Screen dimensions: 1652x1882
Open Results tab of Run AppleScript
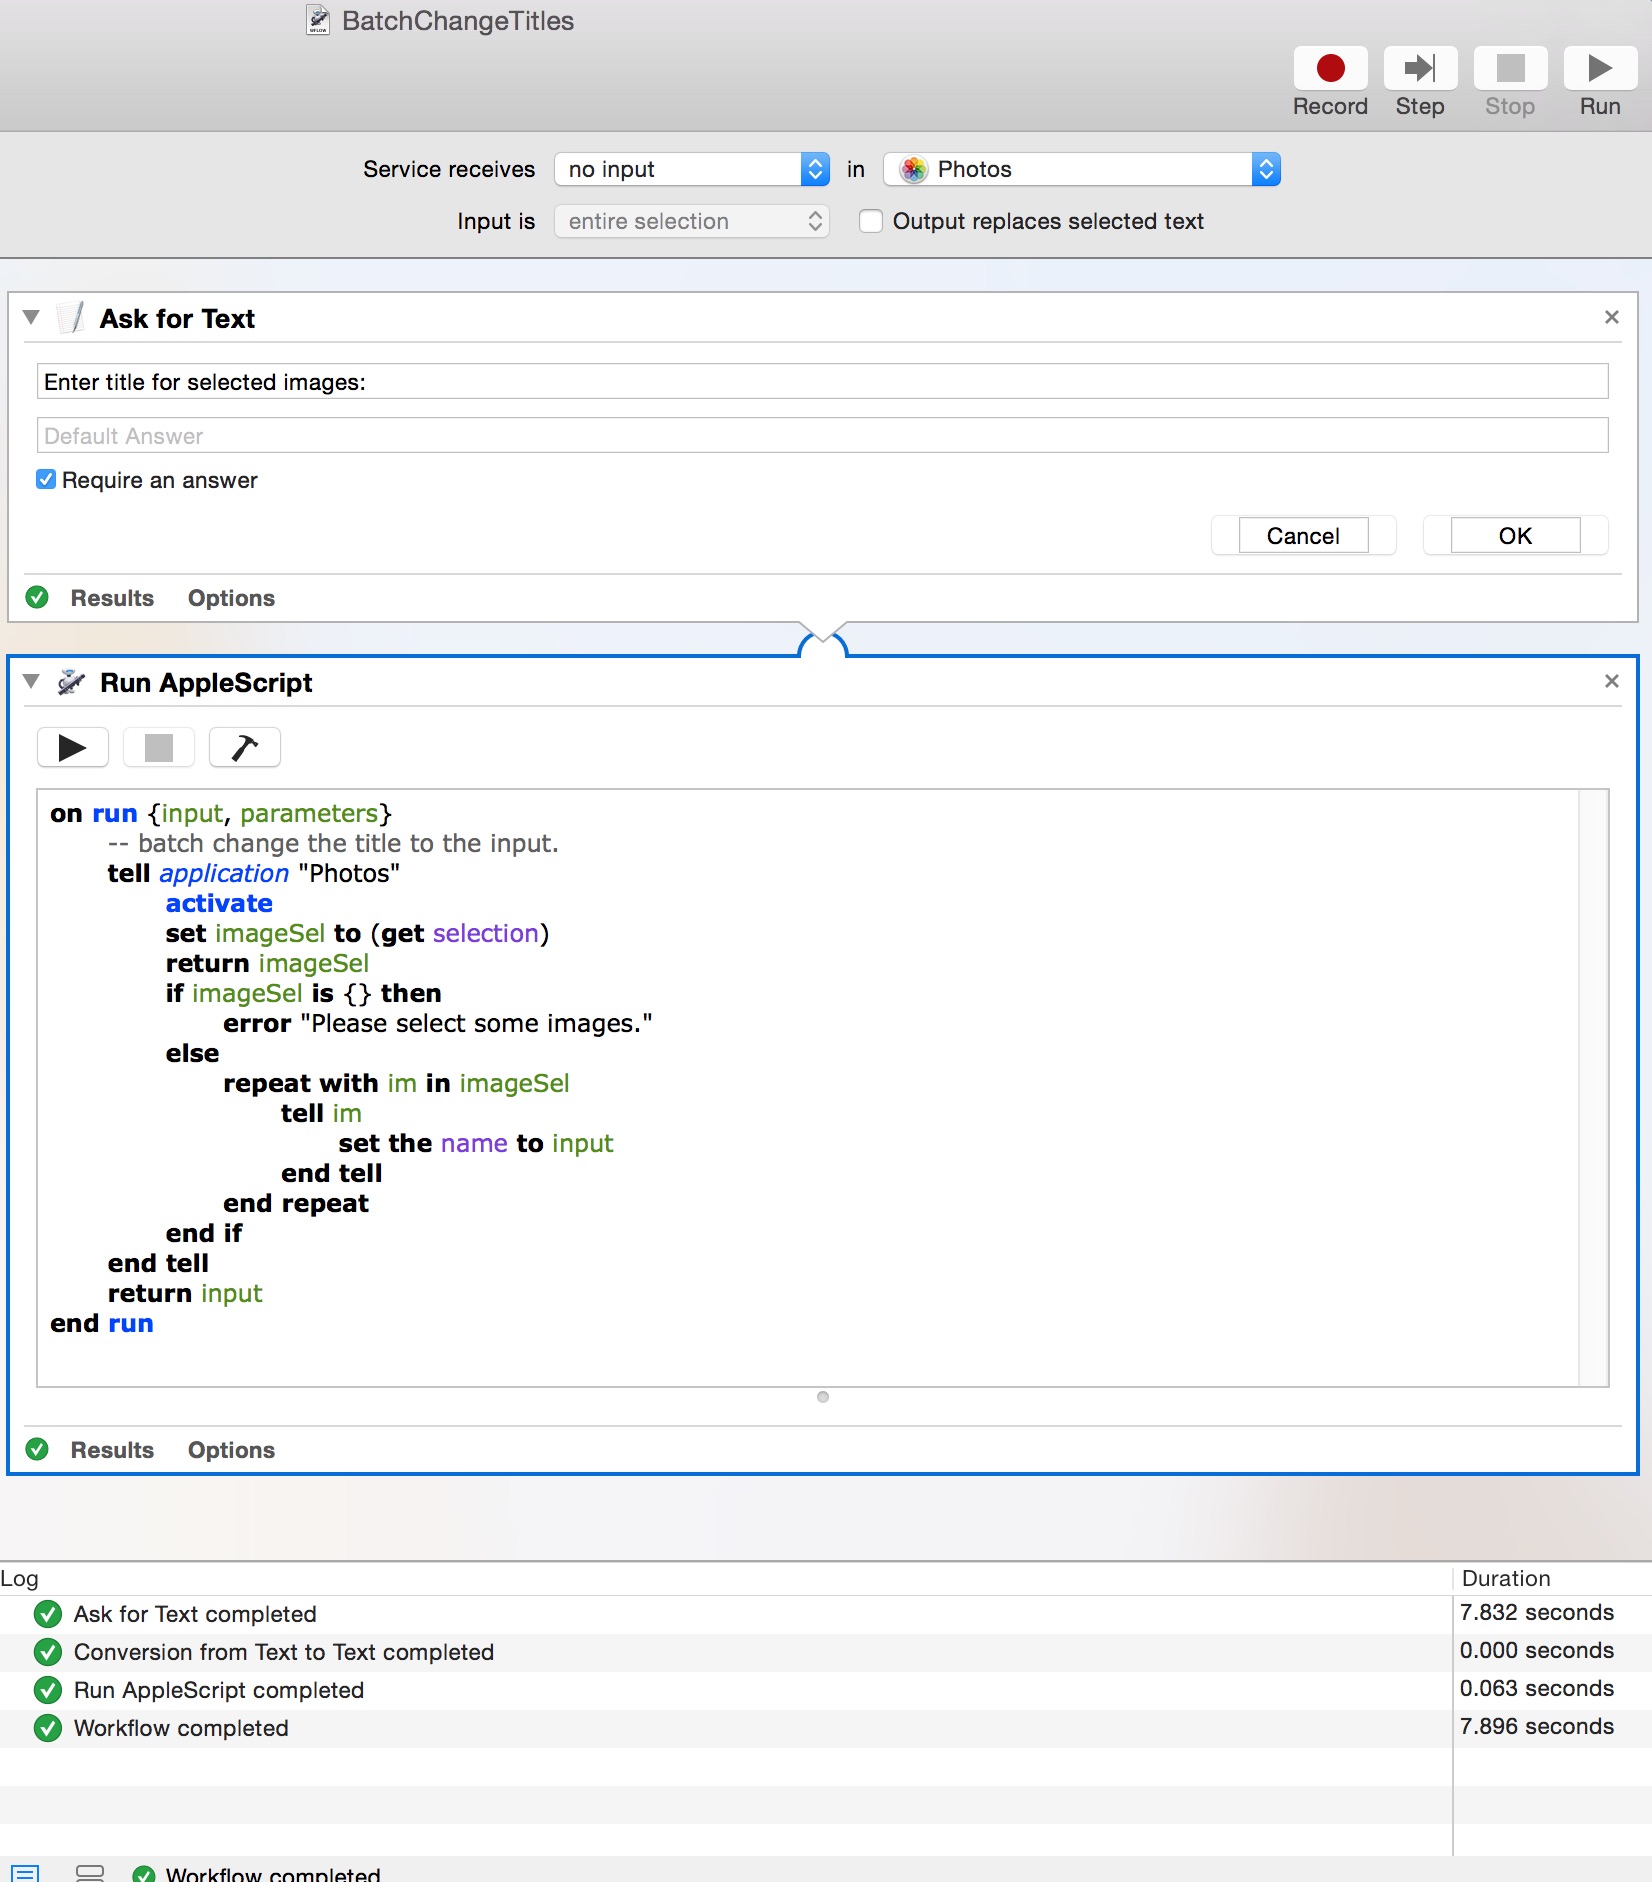(112, 1450)
